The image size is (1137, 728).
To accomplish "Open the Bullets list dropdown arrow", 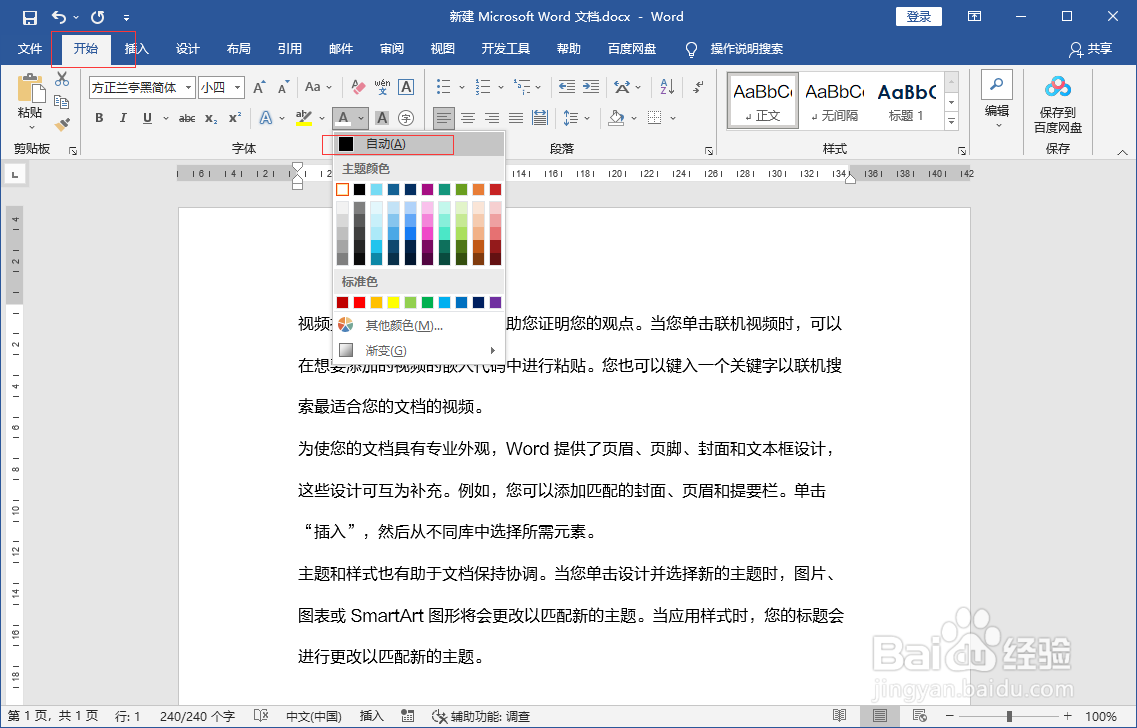I will click(462, 88).
